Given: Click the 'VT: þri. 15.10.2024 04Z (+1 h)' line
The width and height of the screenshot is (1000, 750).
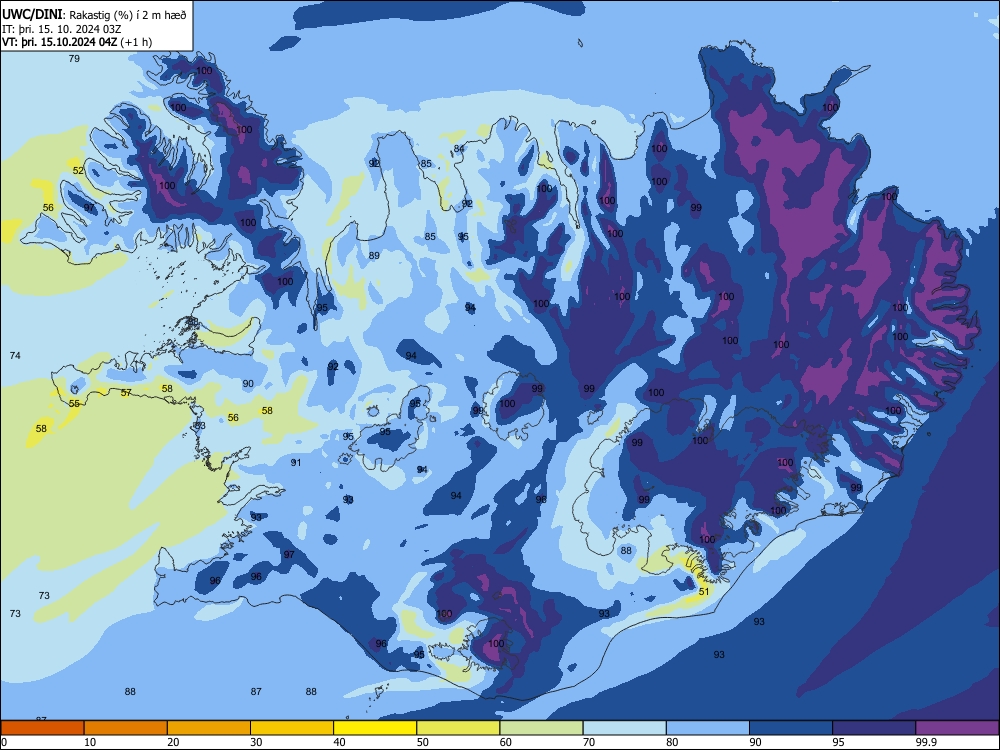Looking at the screenshot, I should pos(77,42).
